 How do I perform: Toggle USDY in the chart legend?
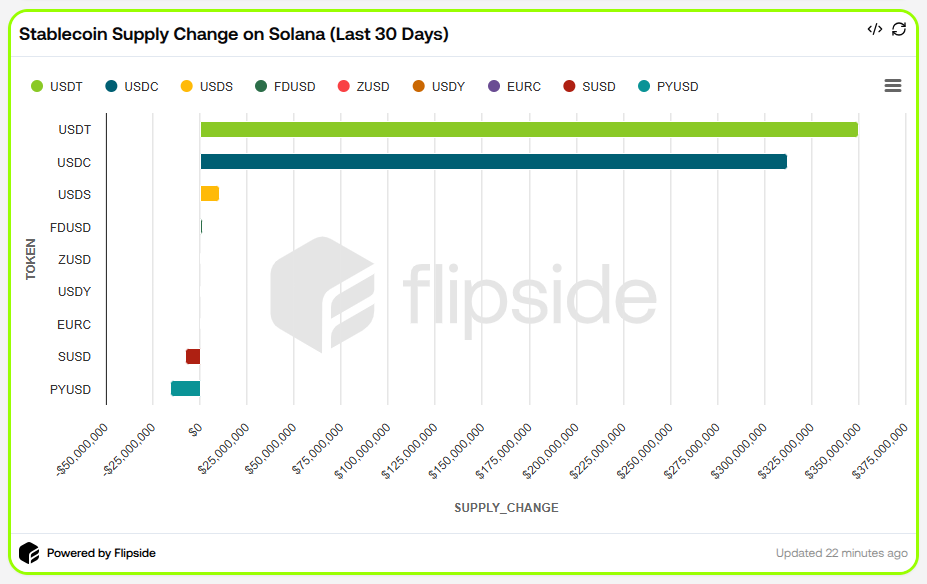click(x=417, y=86)
